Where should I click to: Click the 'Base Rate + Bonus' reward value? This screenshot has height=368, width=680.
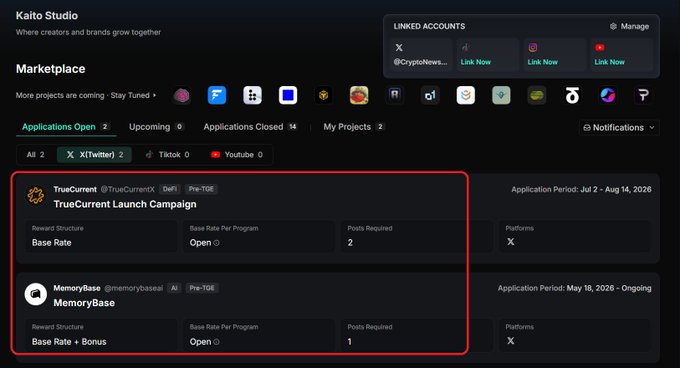[x=69, y=342]
